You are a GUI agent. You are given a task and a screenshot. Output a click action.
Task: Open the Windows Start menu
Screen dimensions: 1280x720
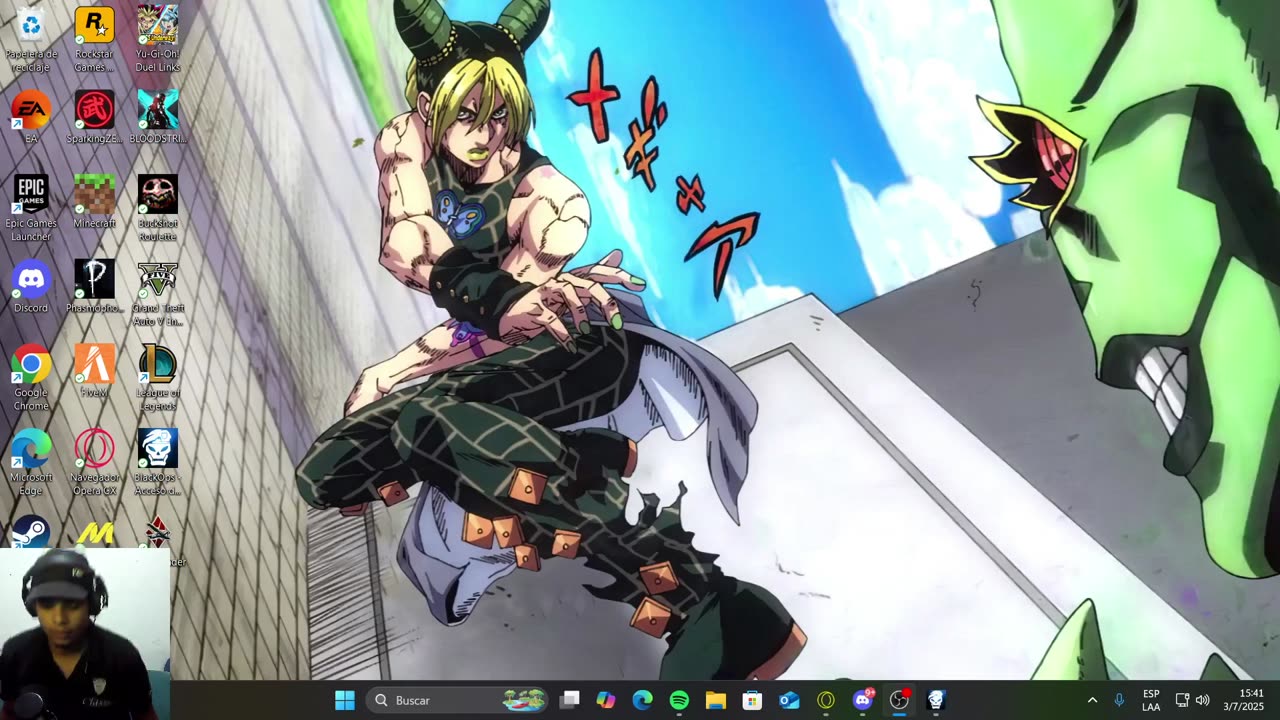(x=345, y=700)
